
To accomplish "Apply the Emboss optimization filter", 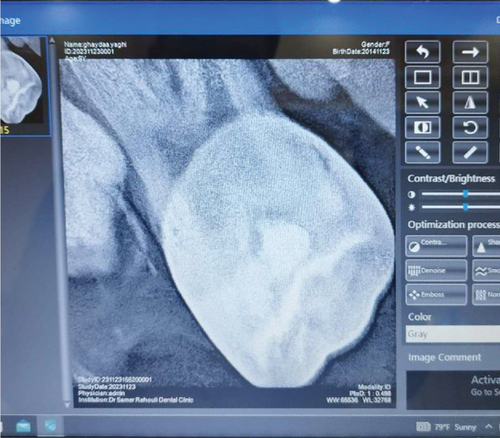I will pos(436,295).
